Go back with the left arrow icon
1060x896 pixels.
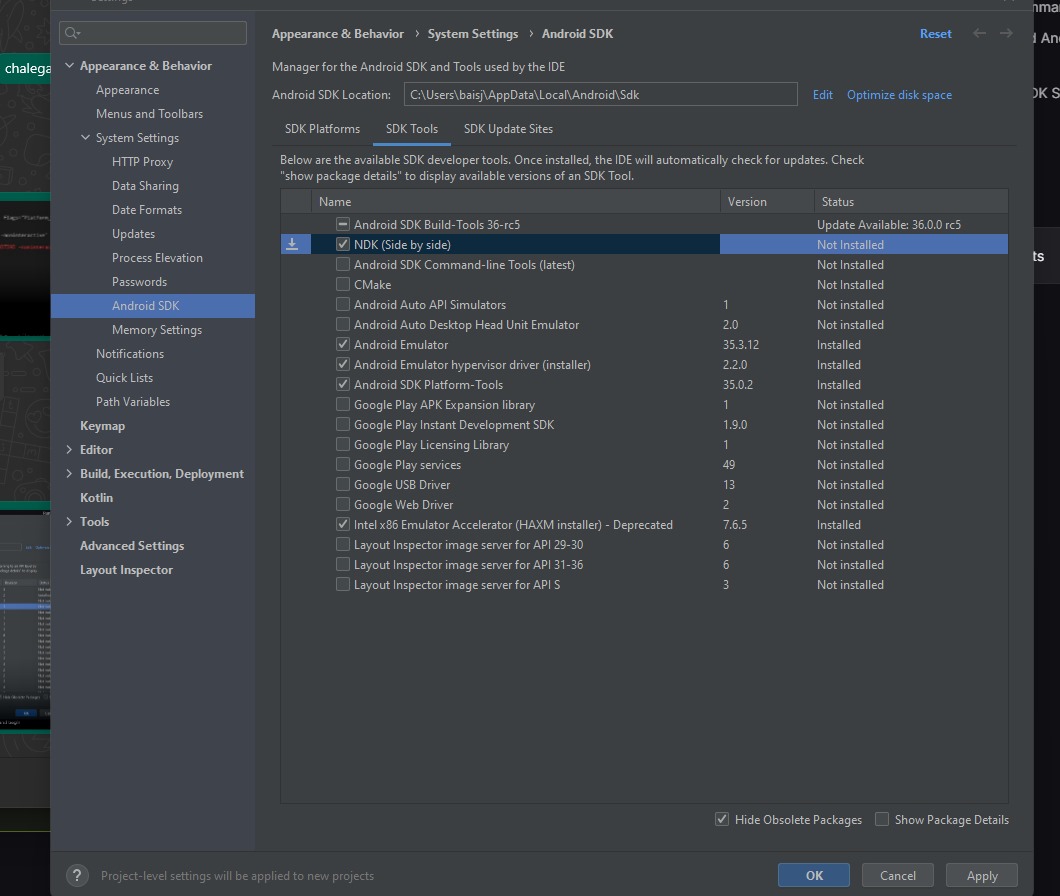tap(979, 33)
